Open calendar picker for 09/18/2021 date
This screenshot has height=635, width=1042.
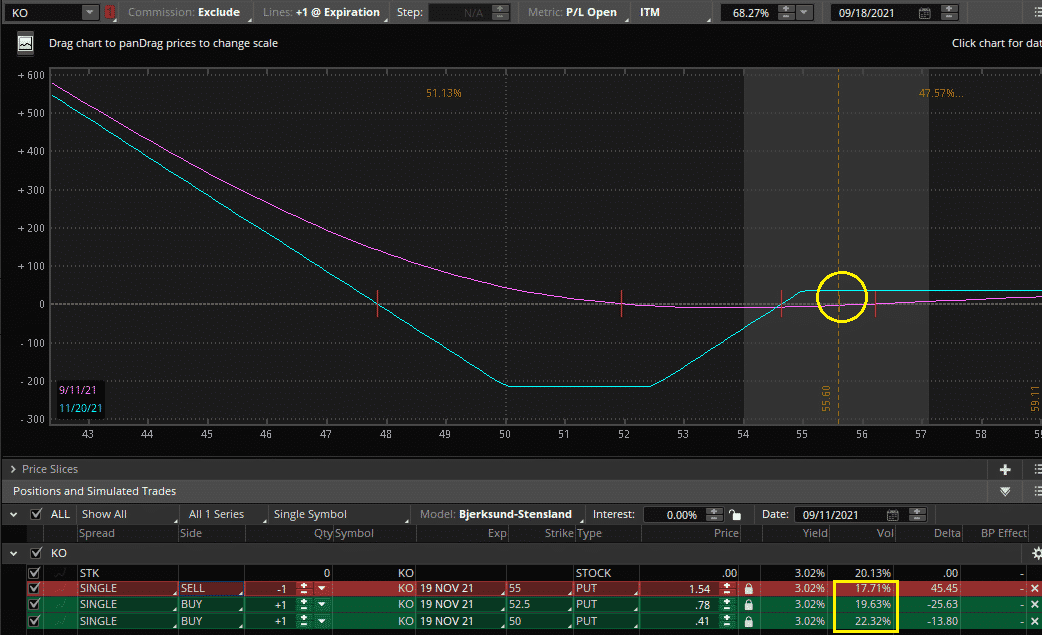[x=924, y=13]
